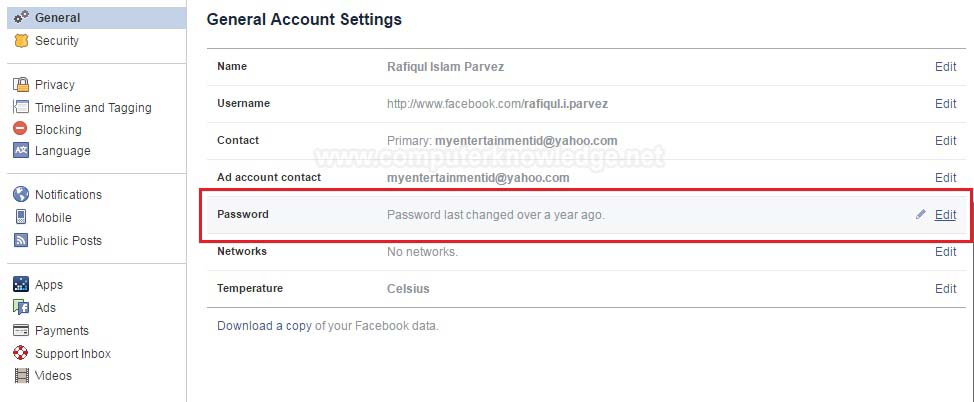Edit the Name row

click(945, 66)
